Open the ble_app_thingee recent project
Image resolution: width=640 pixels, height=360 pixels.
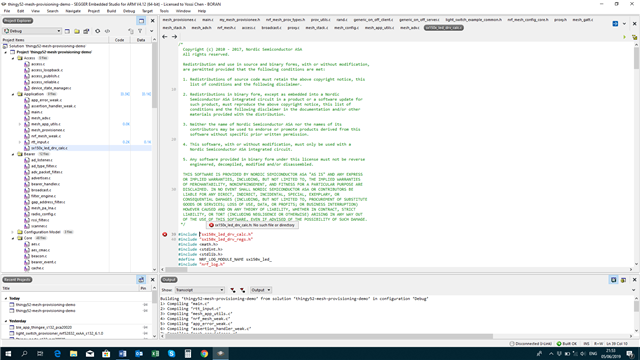pos(44,327)
